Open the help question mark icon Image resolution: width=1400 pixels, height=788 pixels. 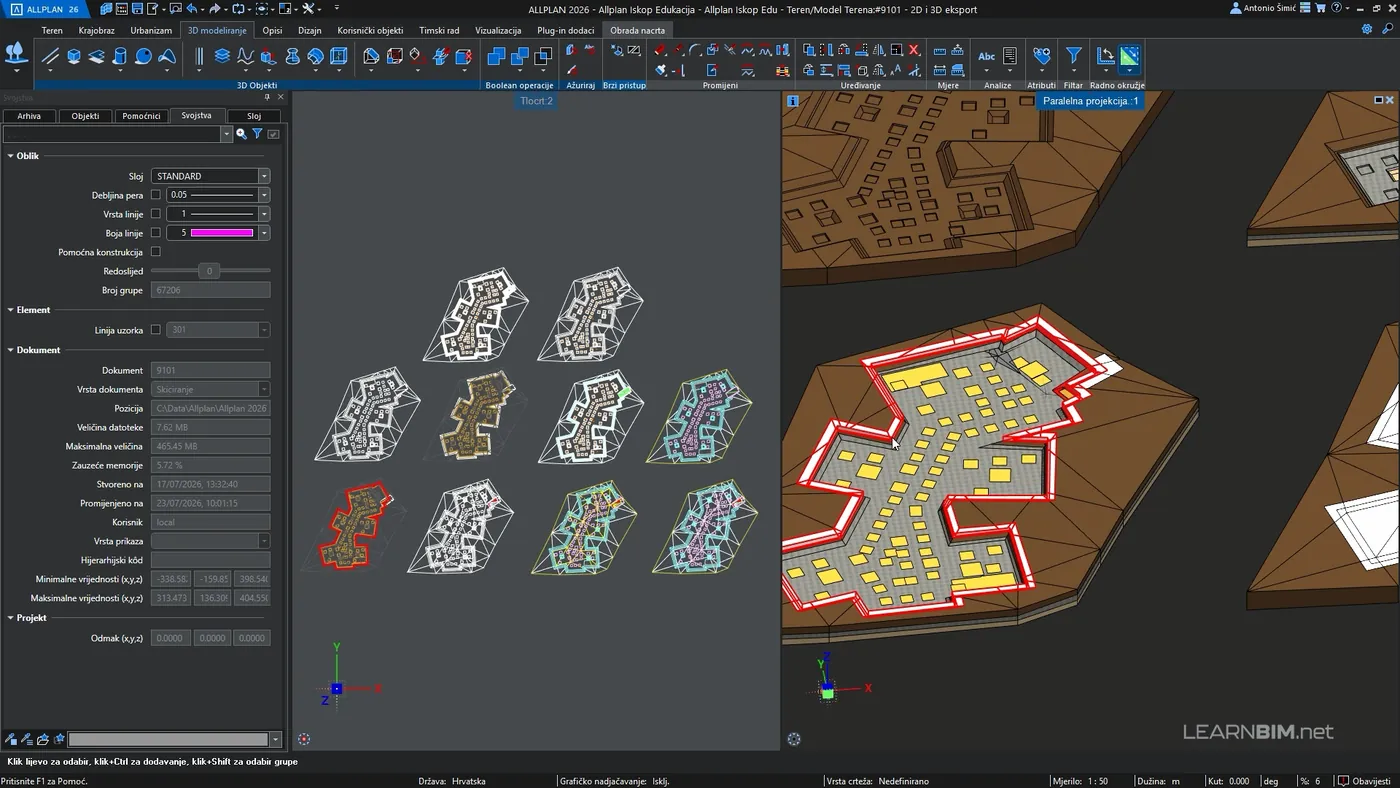pos(1335,8)
